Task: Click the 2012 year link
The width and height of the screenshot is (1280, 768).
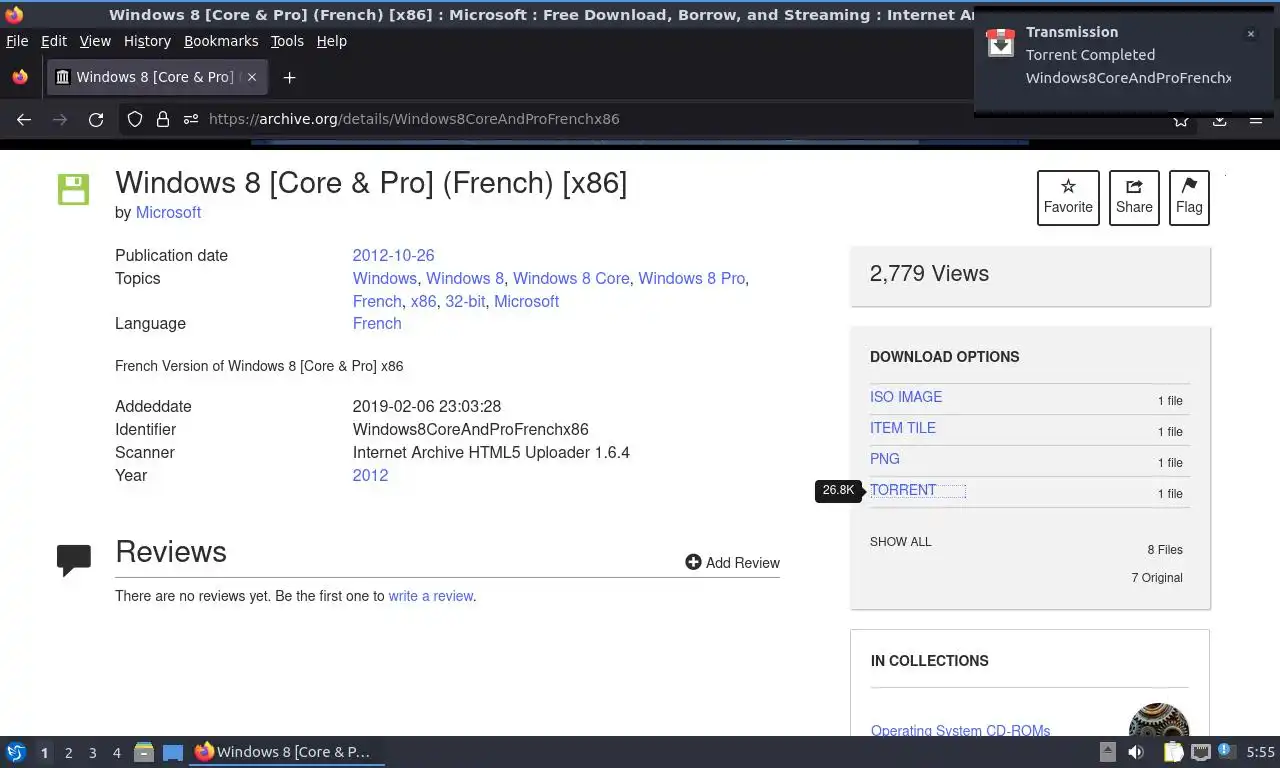Action: (370, 475)
